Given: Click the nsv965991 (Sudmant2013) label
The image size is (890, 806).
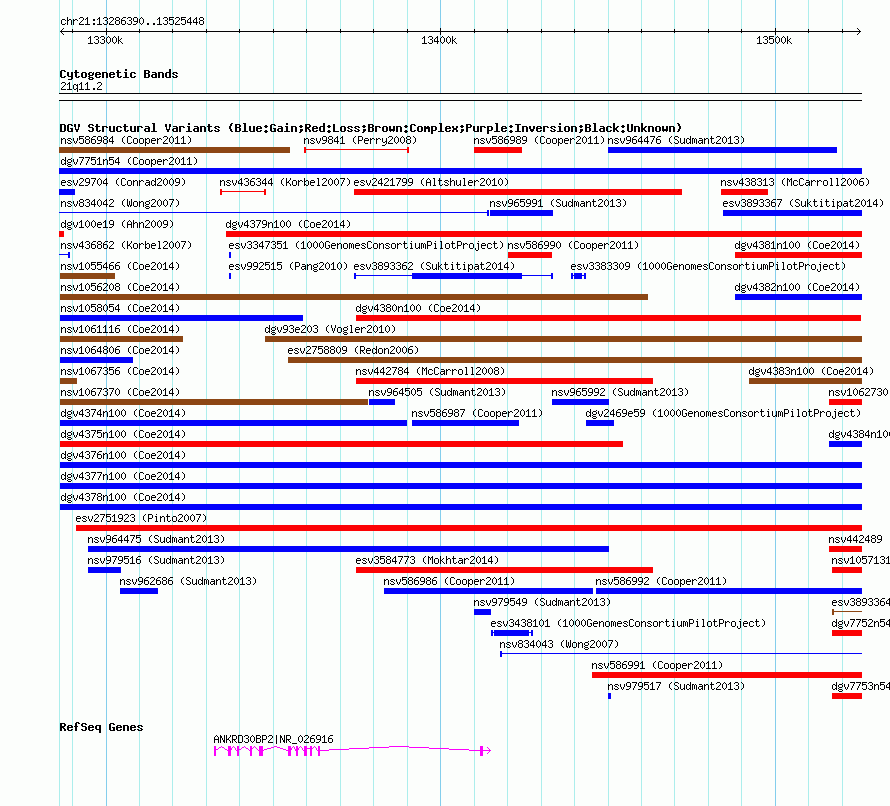Looking at the screenshot, I should [558, 203].
